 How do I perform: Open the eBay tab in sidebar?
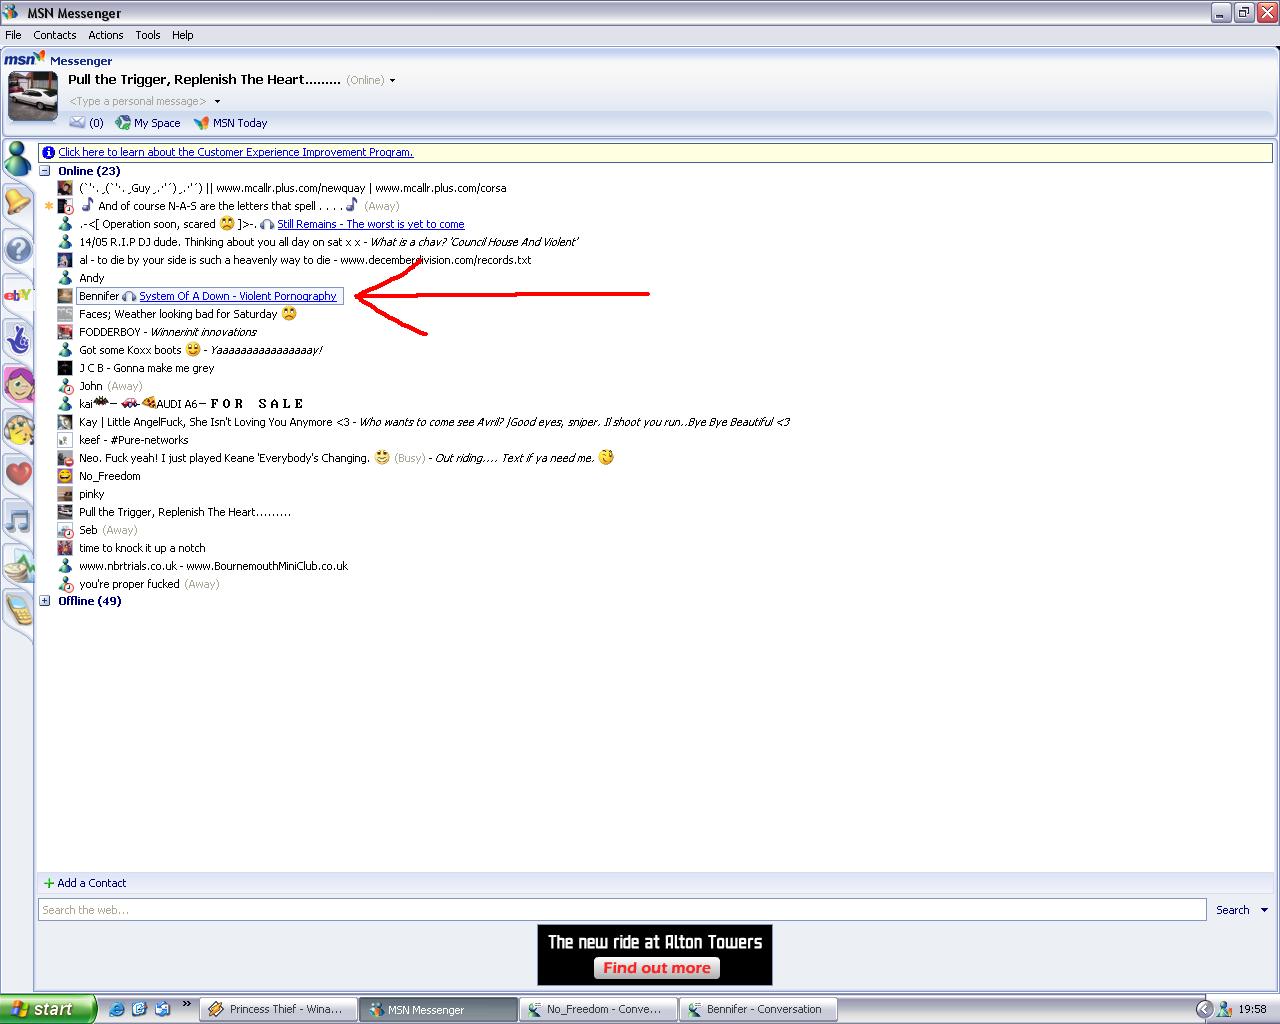point(18,295)
